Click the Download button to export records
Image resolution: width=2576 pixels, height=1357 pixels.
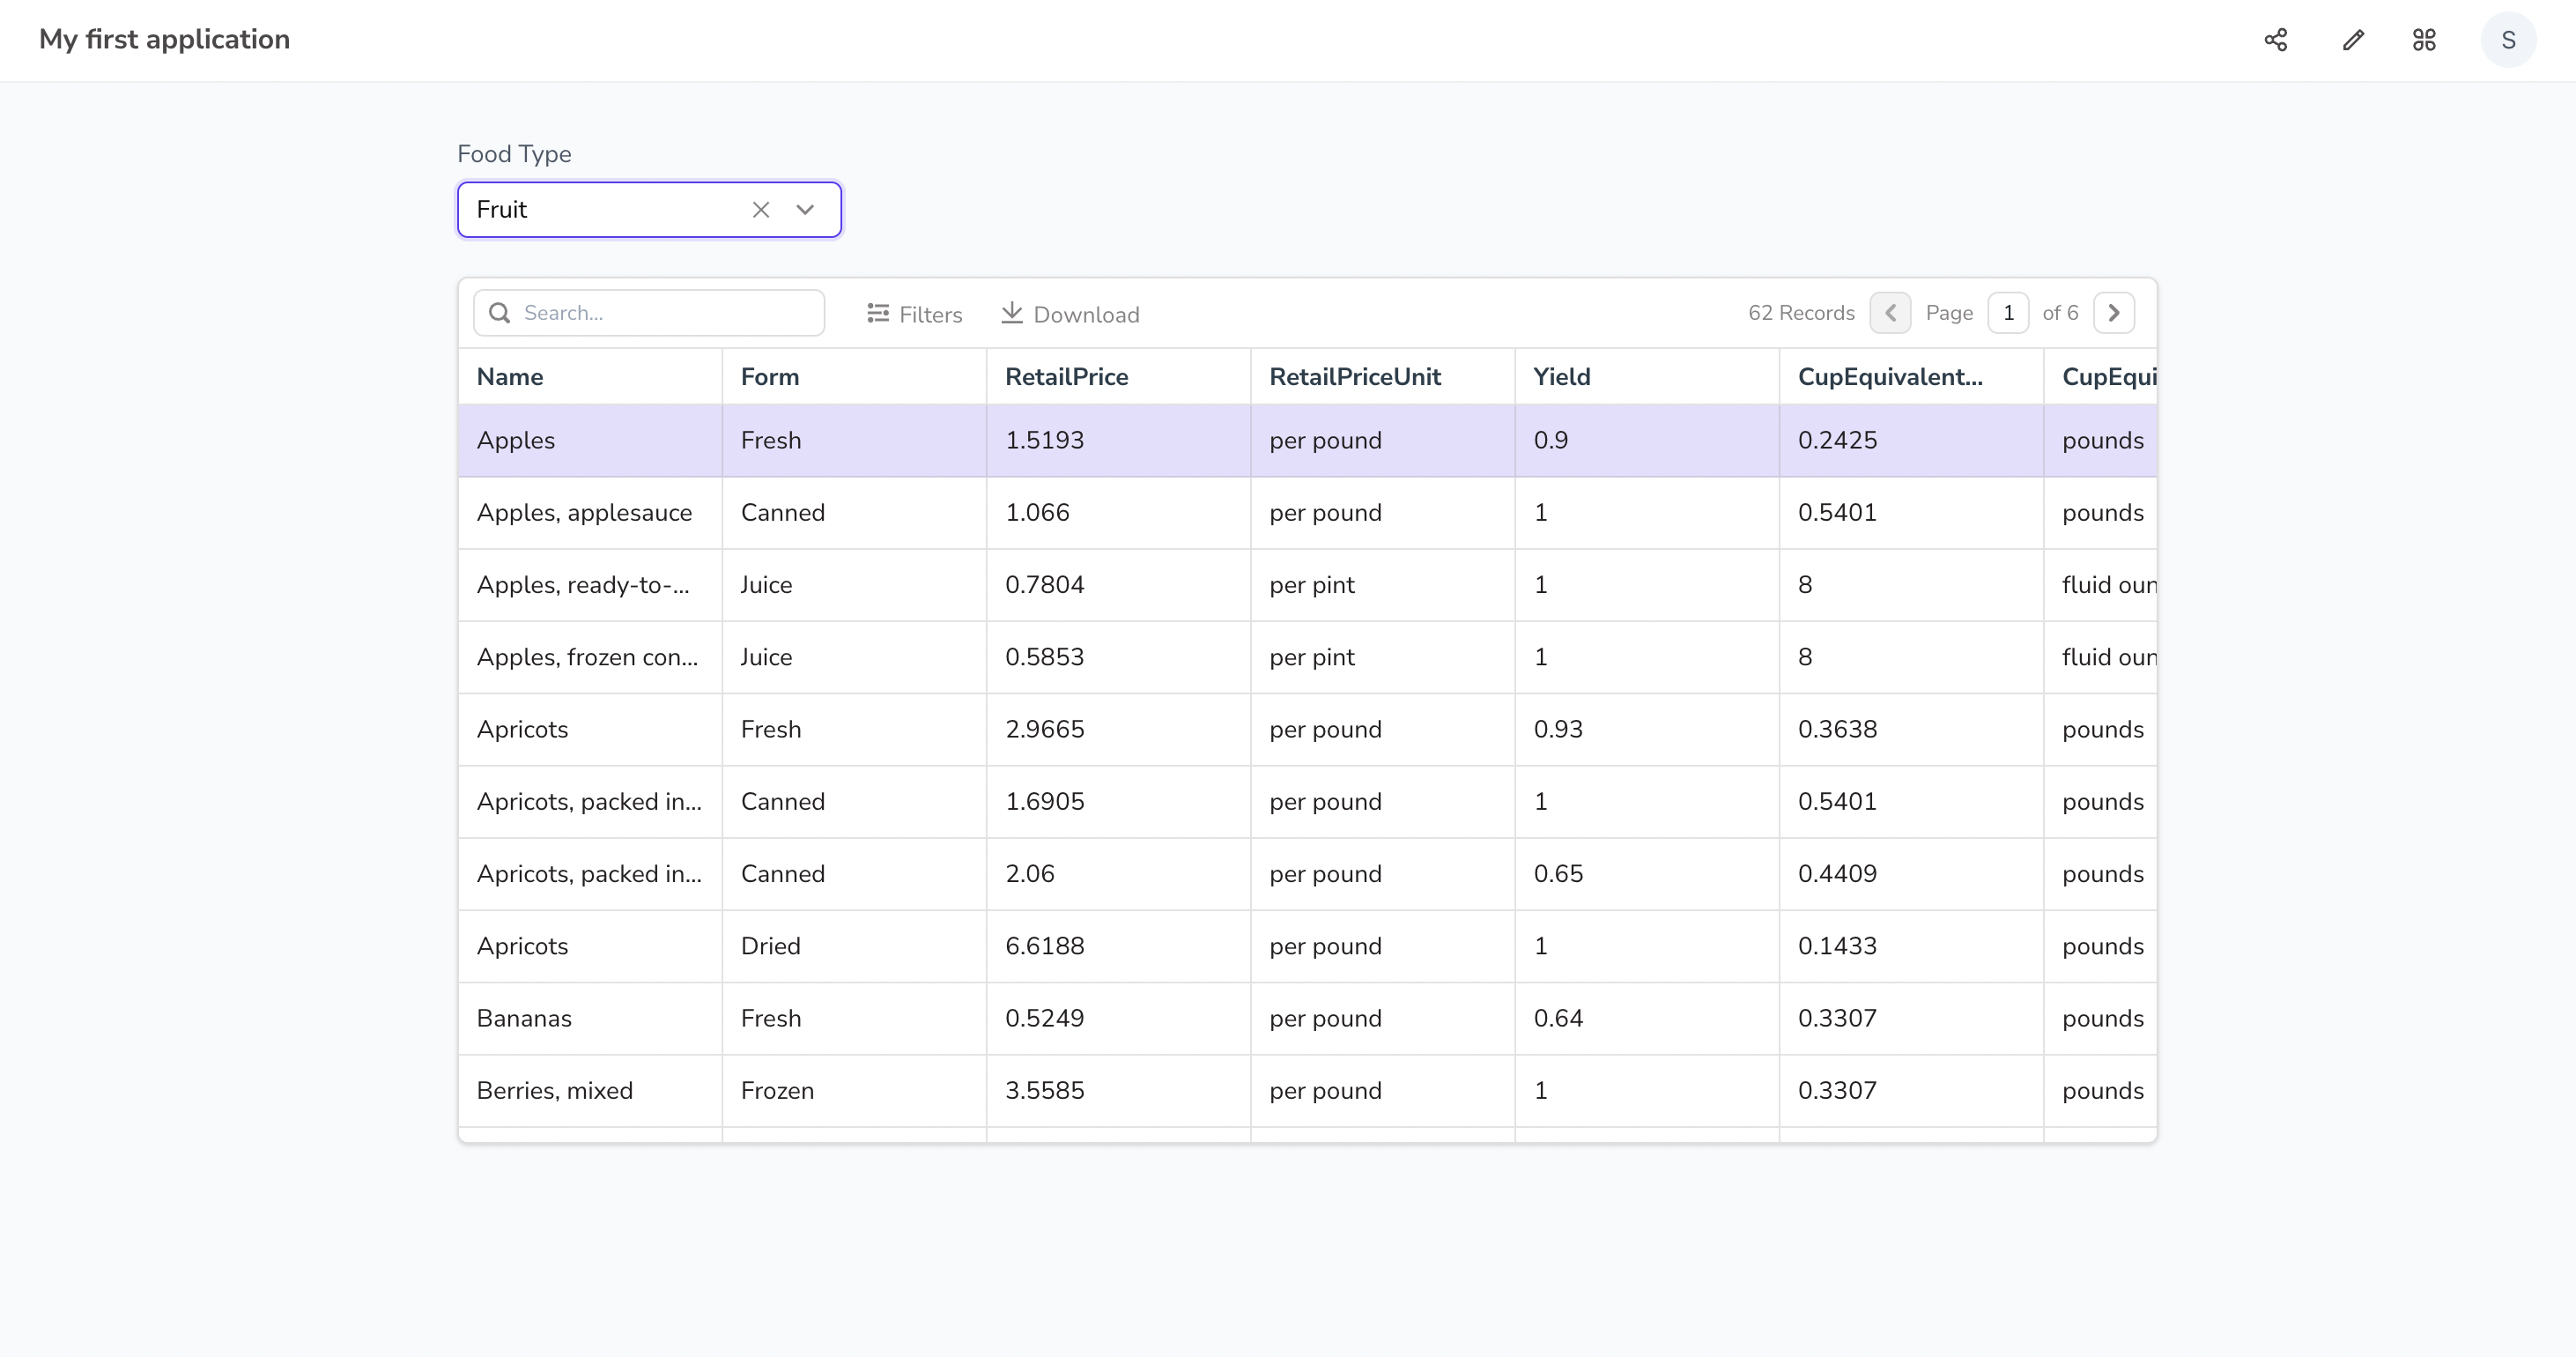[x=1070, y=312]
